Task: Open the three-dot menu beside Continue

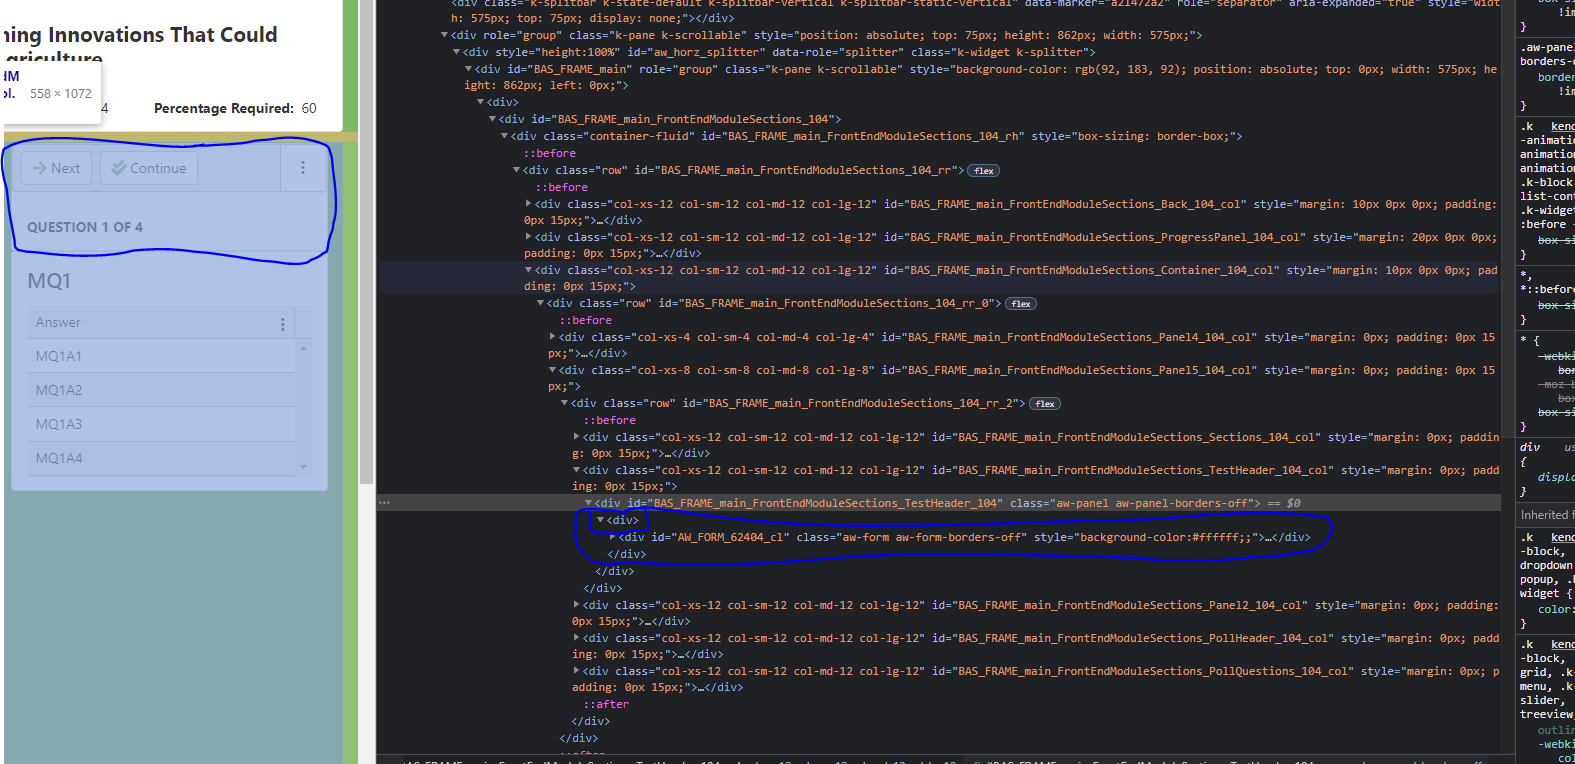Action: (303, 168)
